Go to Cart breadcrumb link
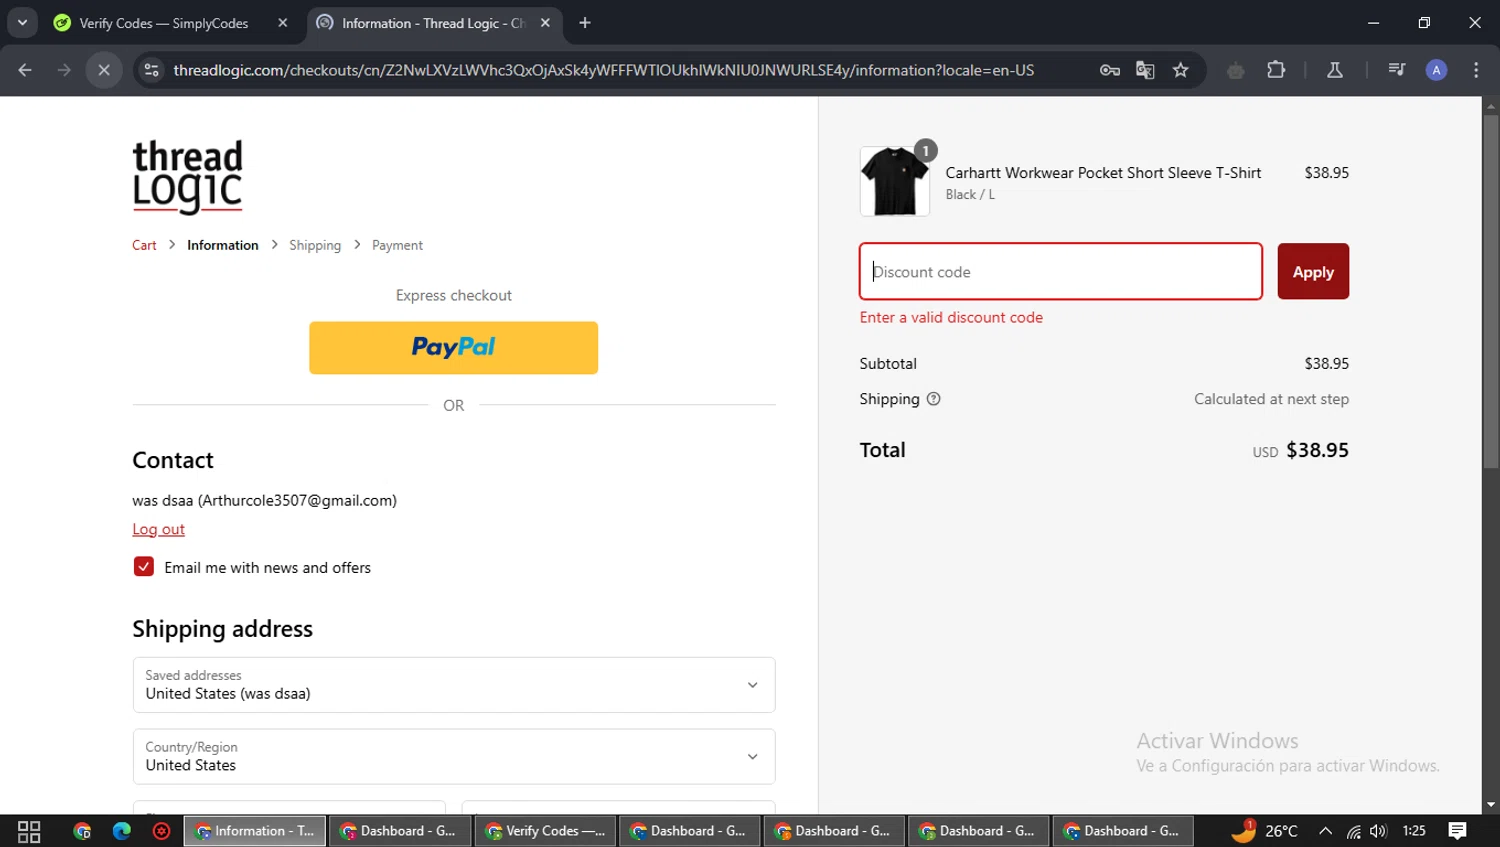1500x847 pixels. point(144,245)
